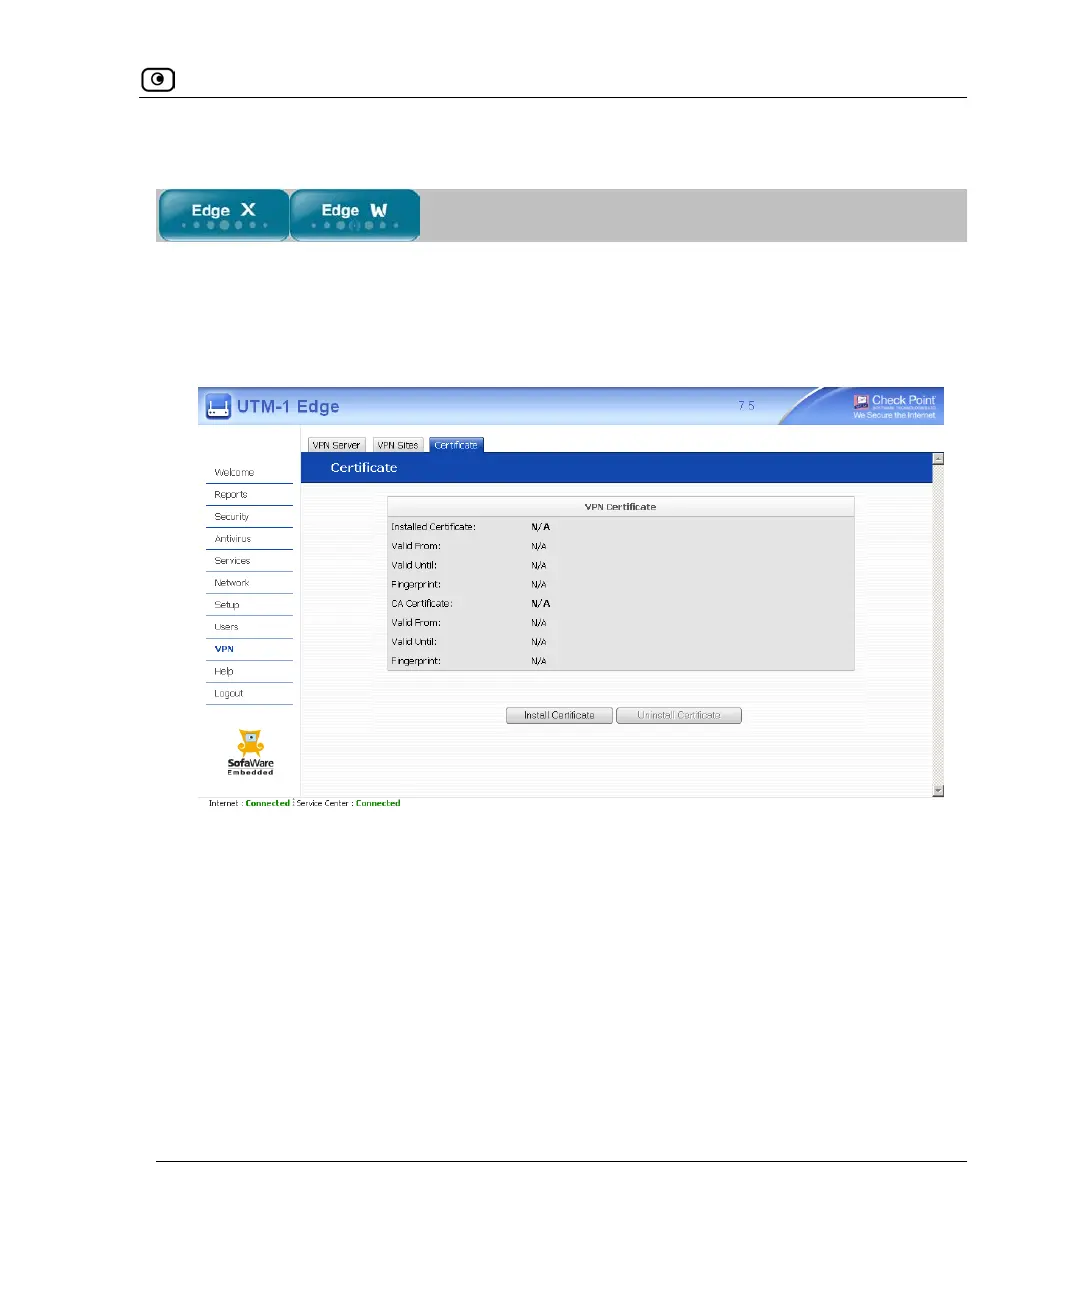
Task: Click the Check Point logo
Action: point(894,405)
